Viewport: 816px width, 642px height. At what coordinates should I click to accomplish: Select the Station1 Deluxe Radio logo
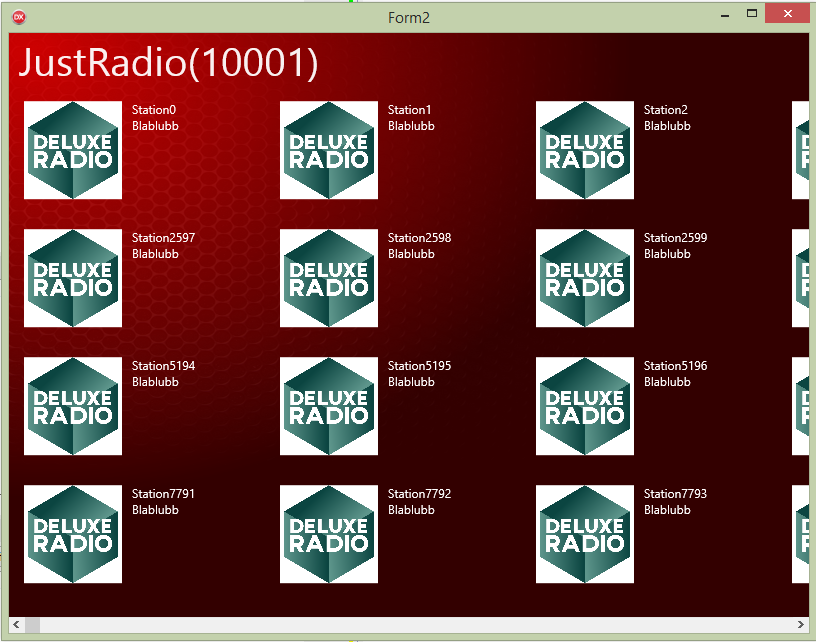click(x=329, y=150)
